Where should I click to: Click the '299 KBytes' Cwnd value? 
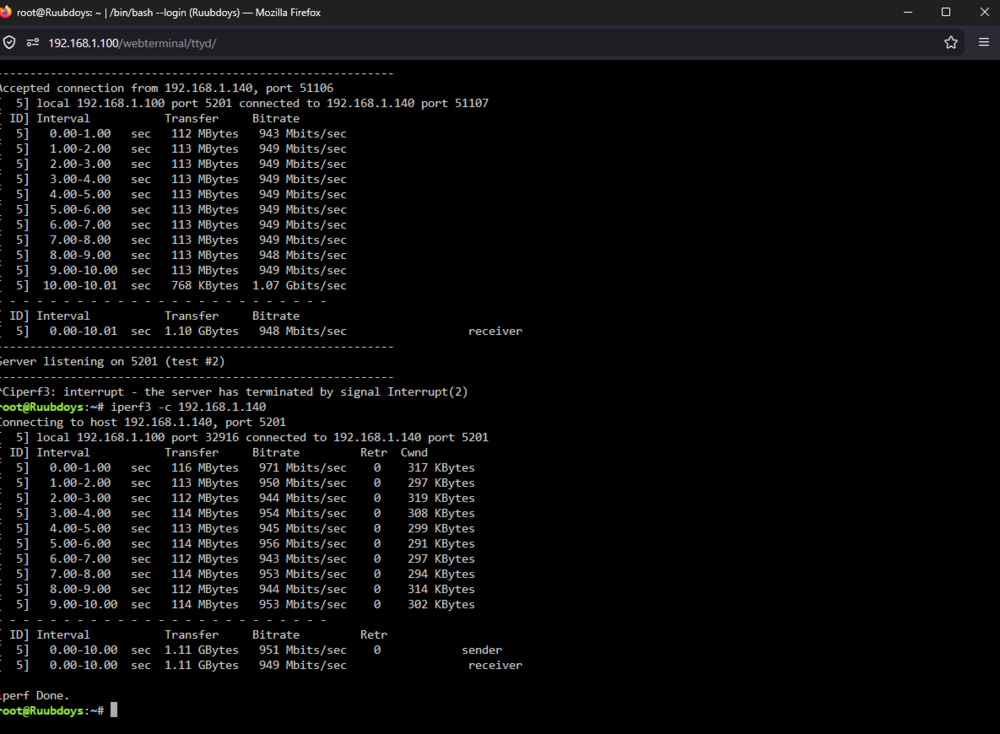coord(441,529)
